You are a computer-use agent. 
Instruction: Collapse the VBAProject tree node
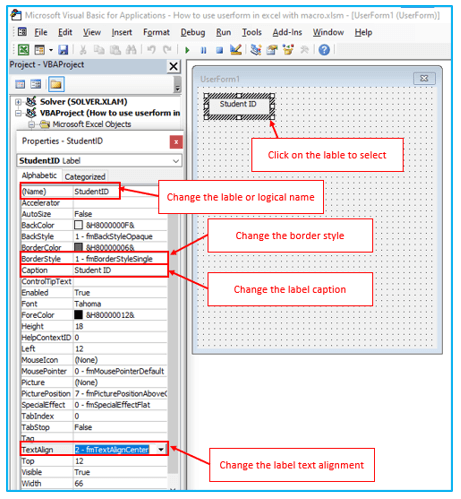coord(19,113)
